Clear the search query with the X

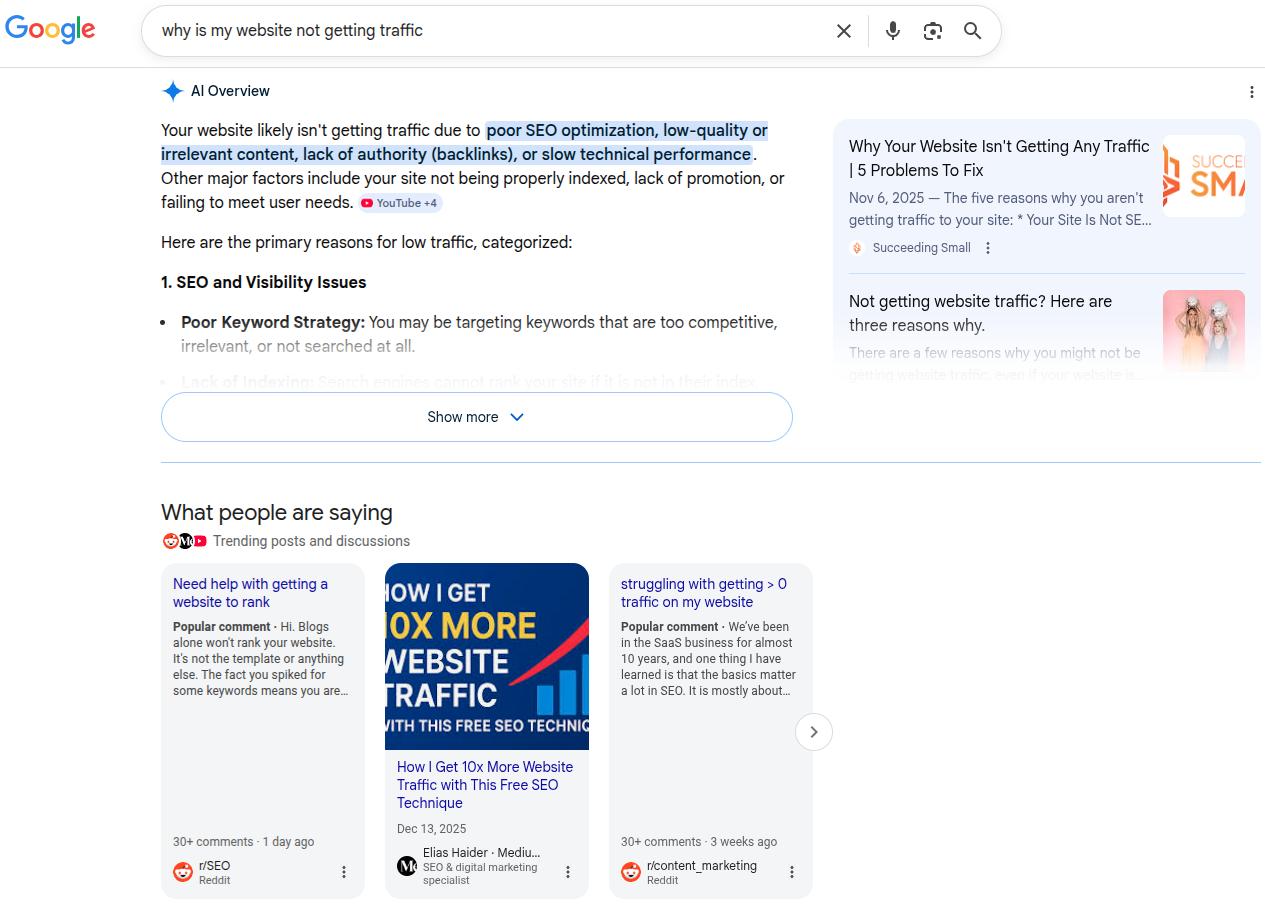tap(843, 30)
